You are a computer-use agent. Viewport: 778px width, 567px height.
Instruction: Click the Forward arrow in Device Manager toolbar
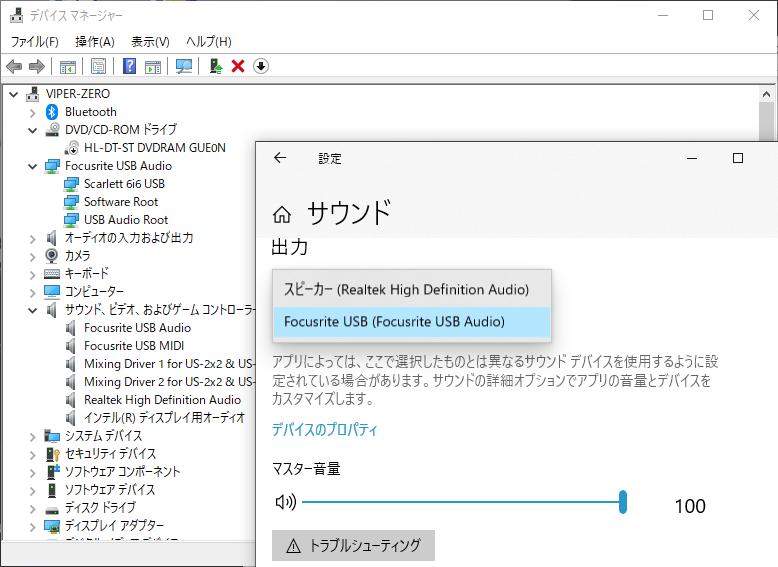(x=37, y=66)
